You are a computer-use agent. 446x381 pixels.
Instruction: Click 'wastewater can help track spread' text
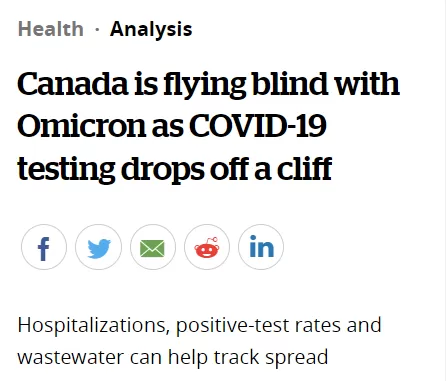tap(173, 357)
